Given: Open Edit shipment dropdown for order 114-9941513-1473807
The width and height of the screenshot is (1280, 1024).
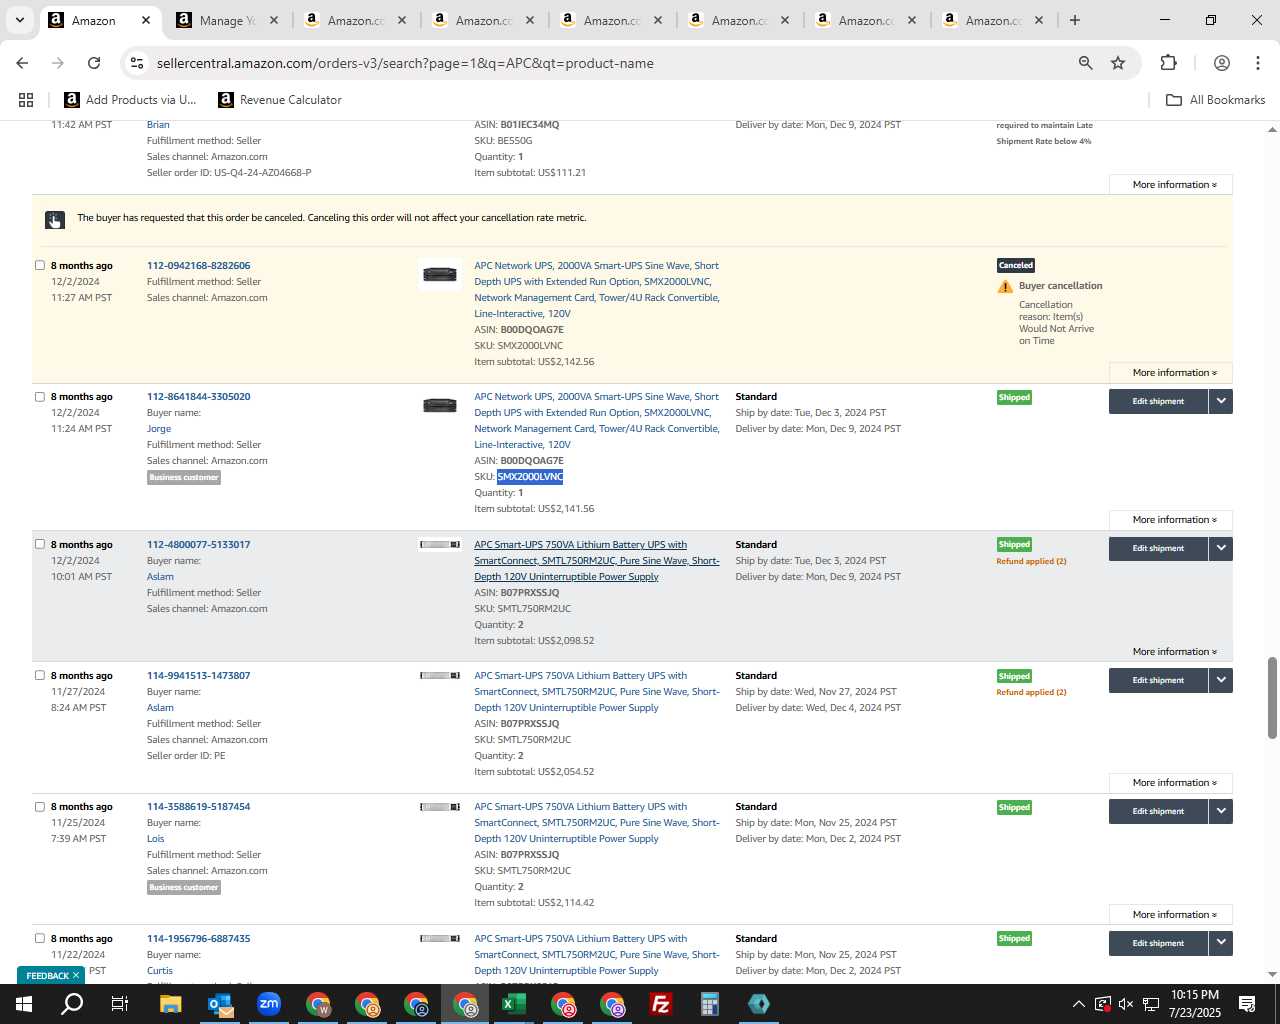Looking at the screenshot, I should pos(1221,680).
